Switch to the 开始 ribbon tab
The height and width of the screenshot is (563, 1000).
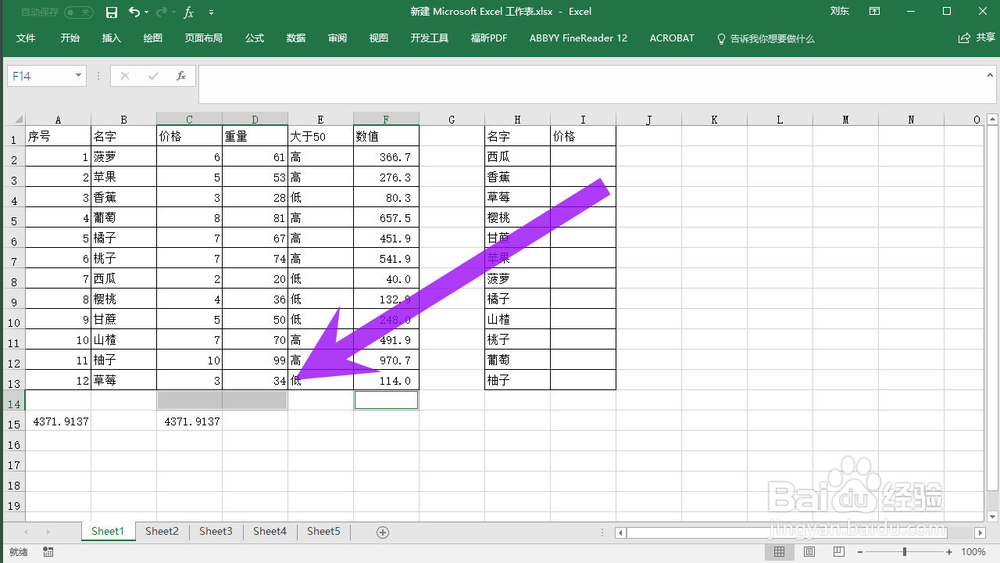tap(70, 38)
